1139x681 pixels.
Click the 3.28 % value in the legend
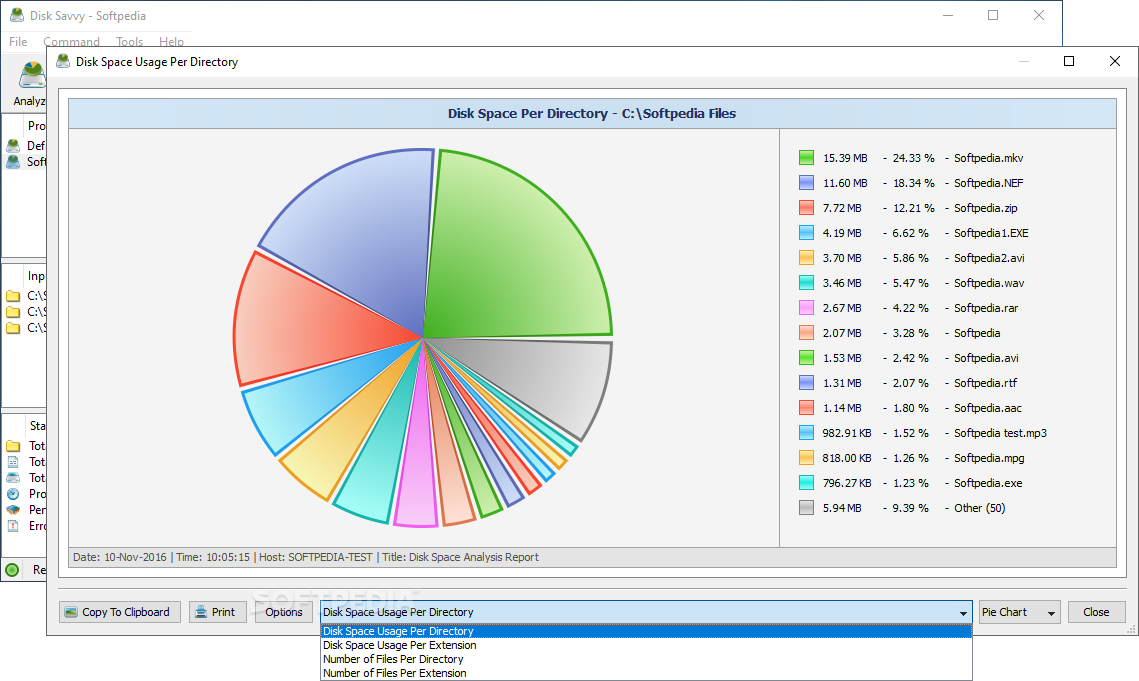click(x=911, y=333)
